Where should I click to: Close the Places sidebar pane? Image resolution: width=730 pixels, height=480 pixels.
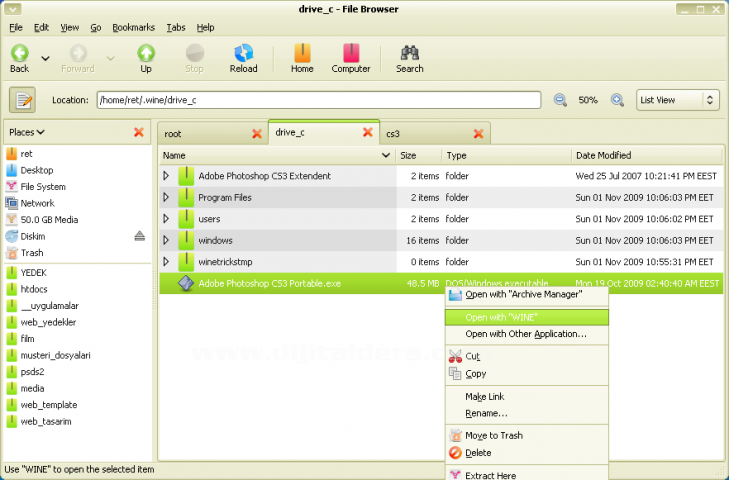[x=138, y=132]
